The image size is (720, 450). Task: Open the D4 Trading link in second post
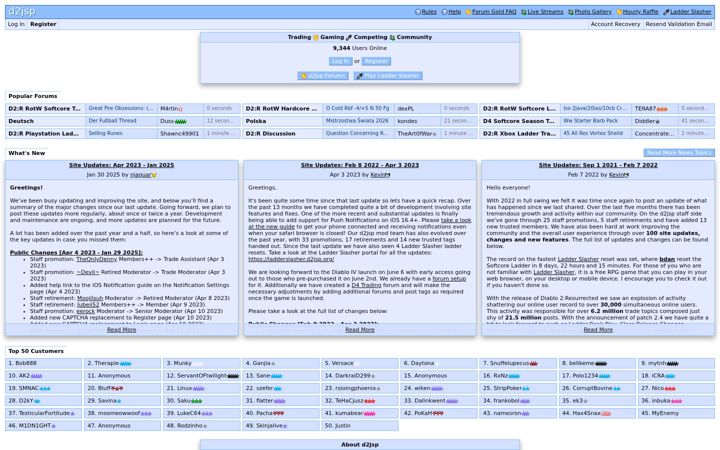point(366,285)
